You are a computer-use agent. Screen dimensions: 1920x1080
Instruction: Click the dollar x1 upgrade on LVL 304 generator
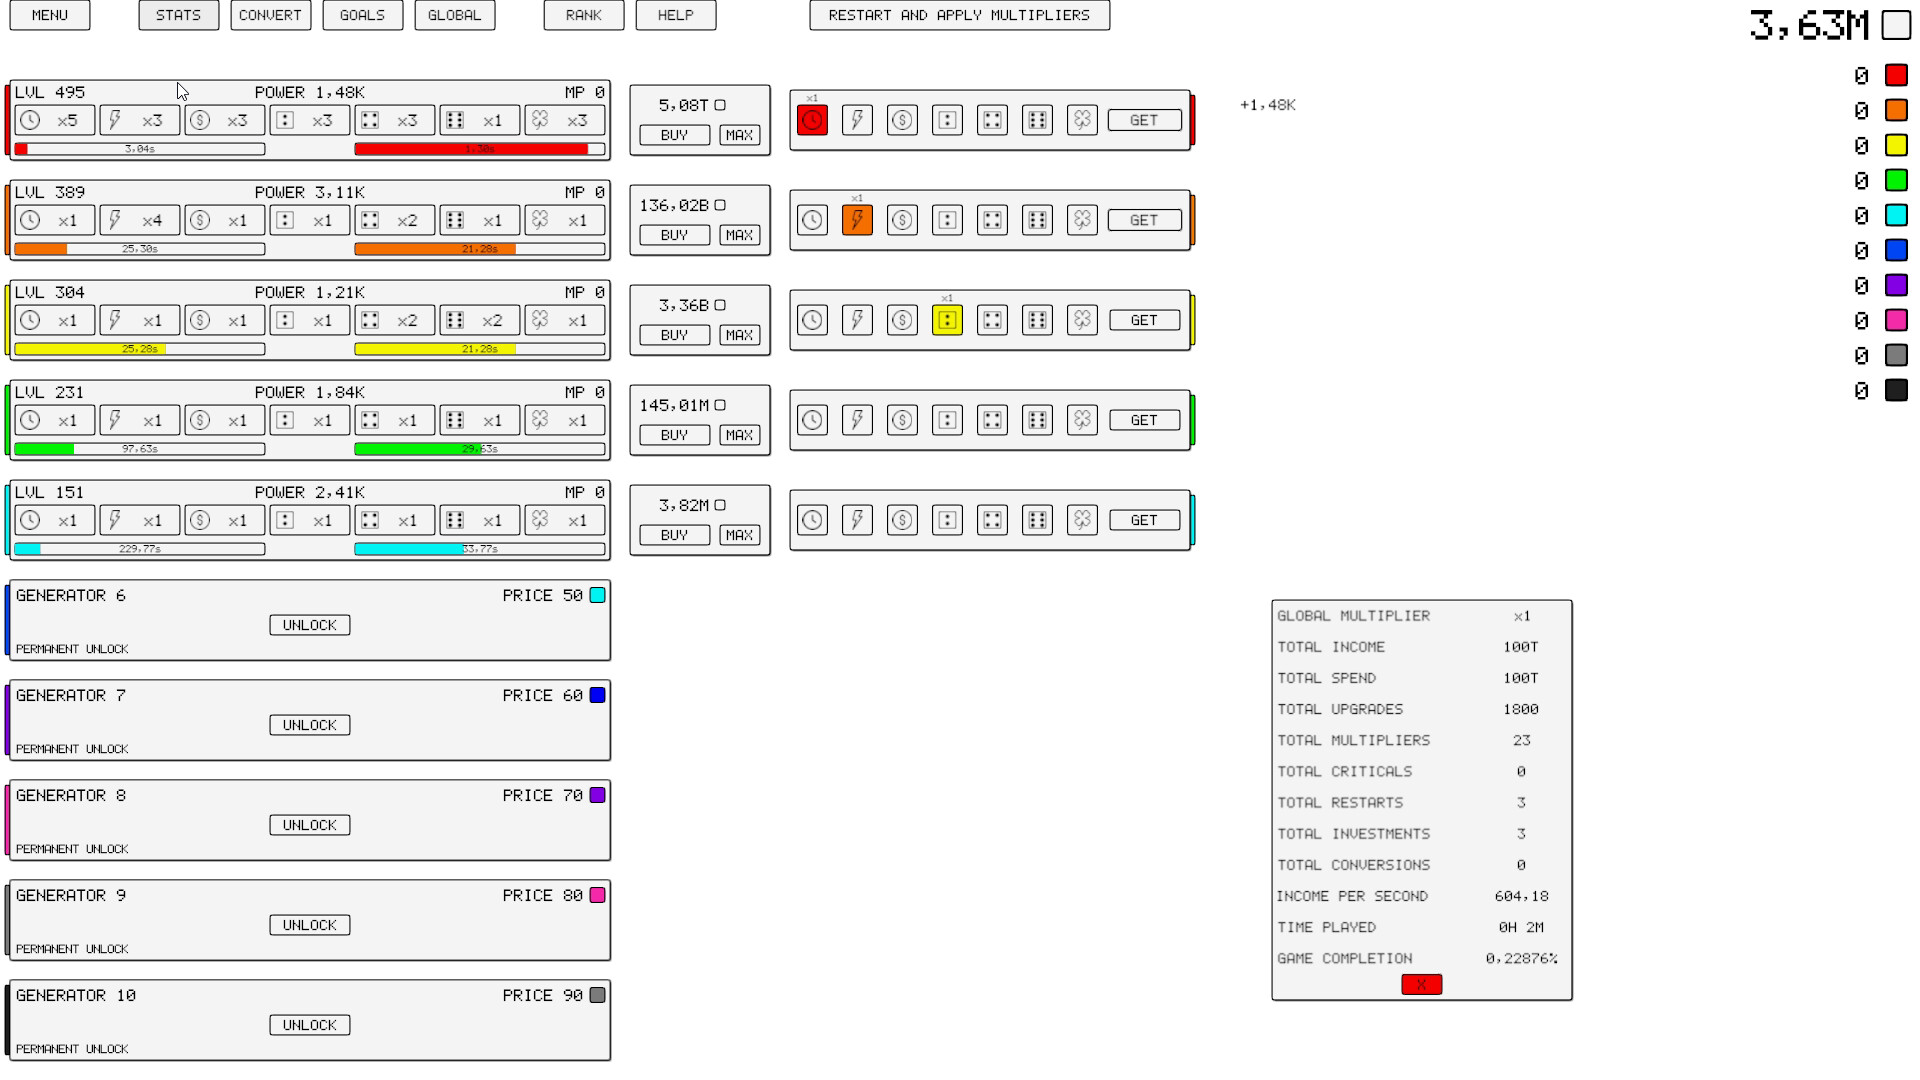[224, 320]
